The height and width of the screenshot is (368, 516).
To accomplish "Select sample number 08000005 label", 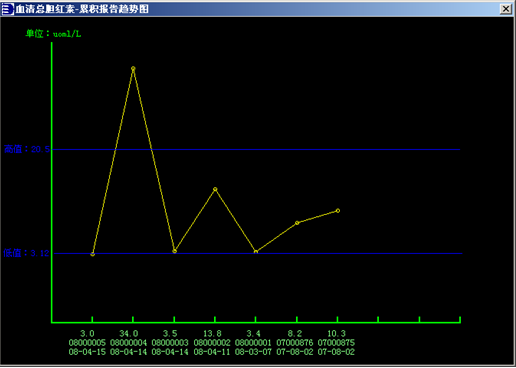I will [x=87, y=343].
